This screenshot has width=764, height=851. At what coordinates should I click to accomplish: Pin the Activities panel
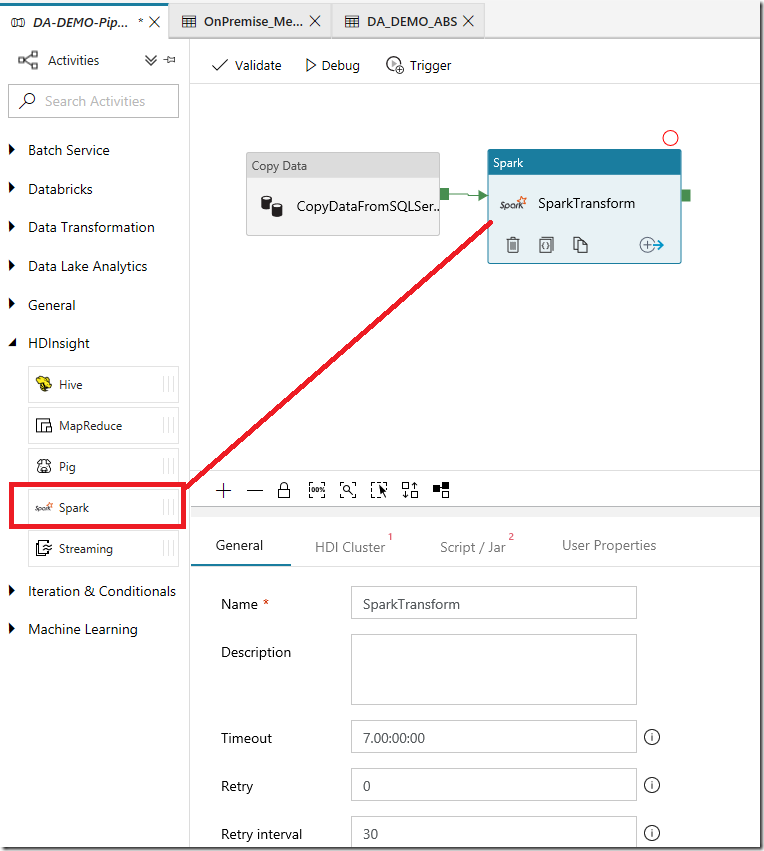[170, 60]
